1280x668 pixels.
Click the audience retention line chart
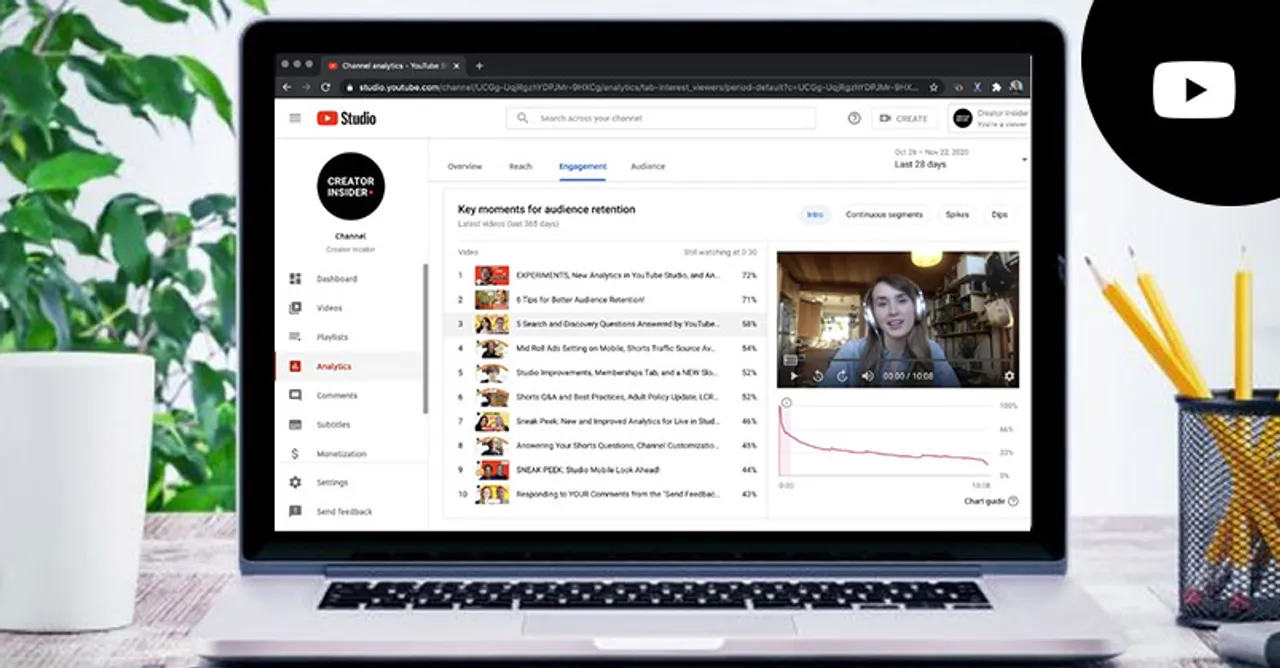(x=885, y=440)
